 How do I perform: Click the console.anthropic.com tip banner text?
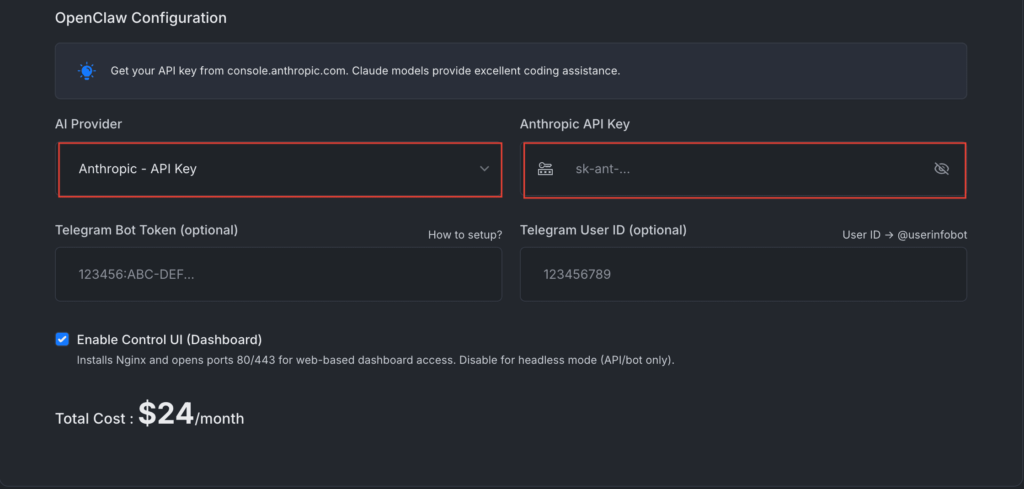(x=365, y=71)
